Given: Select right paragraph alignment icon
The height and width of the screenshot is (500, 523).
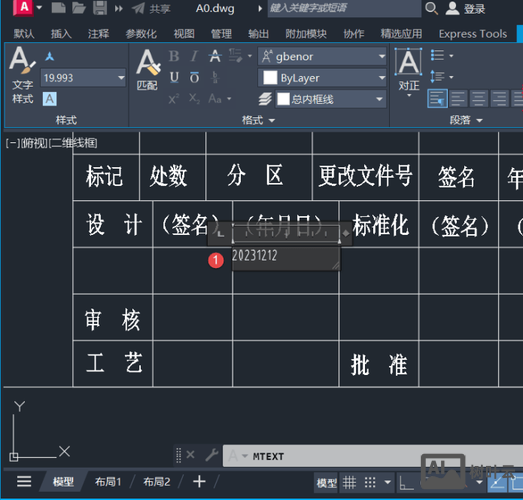Looking at the screenshot, I should point(499,99).
